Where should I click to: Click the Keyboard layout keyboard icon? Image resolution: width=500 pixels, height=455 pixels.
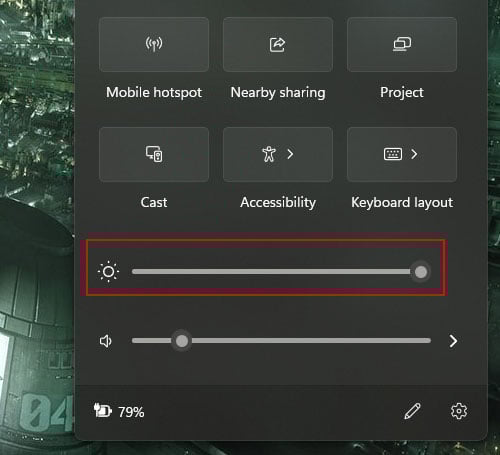[393, 154]
